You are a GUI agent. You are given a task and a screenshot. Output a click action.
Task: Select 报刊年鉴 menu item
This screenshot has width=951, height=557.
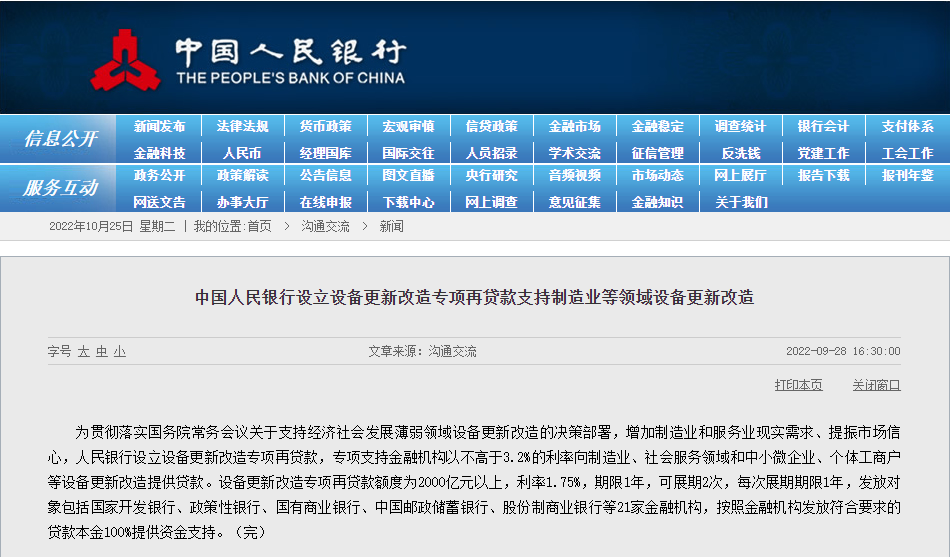tap(907, 175)
